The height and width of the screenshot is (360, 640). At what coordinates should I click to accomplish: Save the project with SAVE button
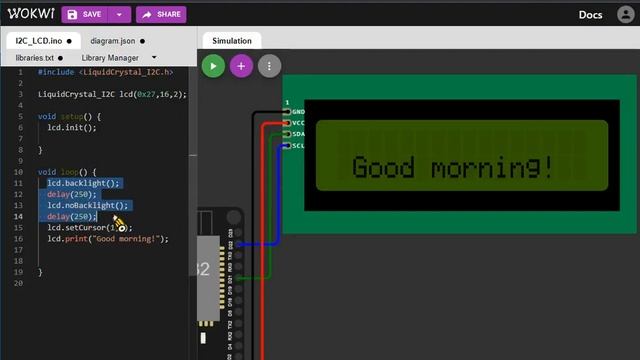84,15
